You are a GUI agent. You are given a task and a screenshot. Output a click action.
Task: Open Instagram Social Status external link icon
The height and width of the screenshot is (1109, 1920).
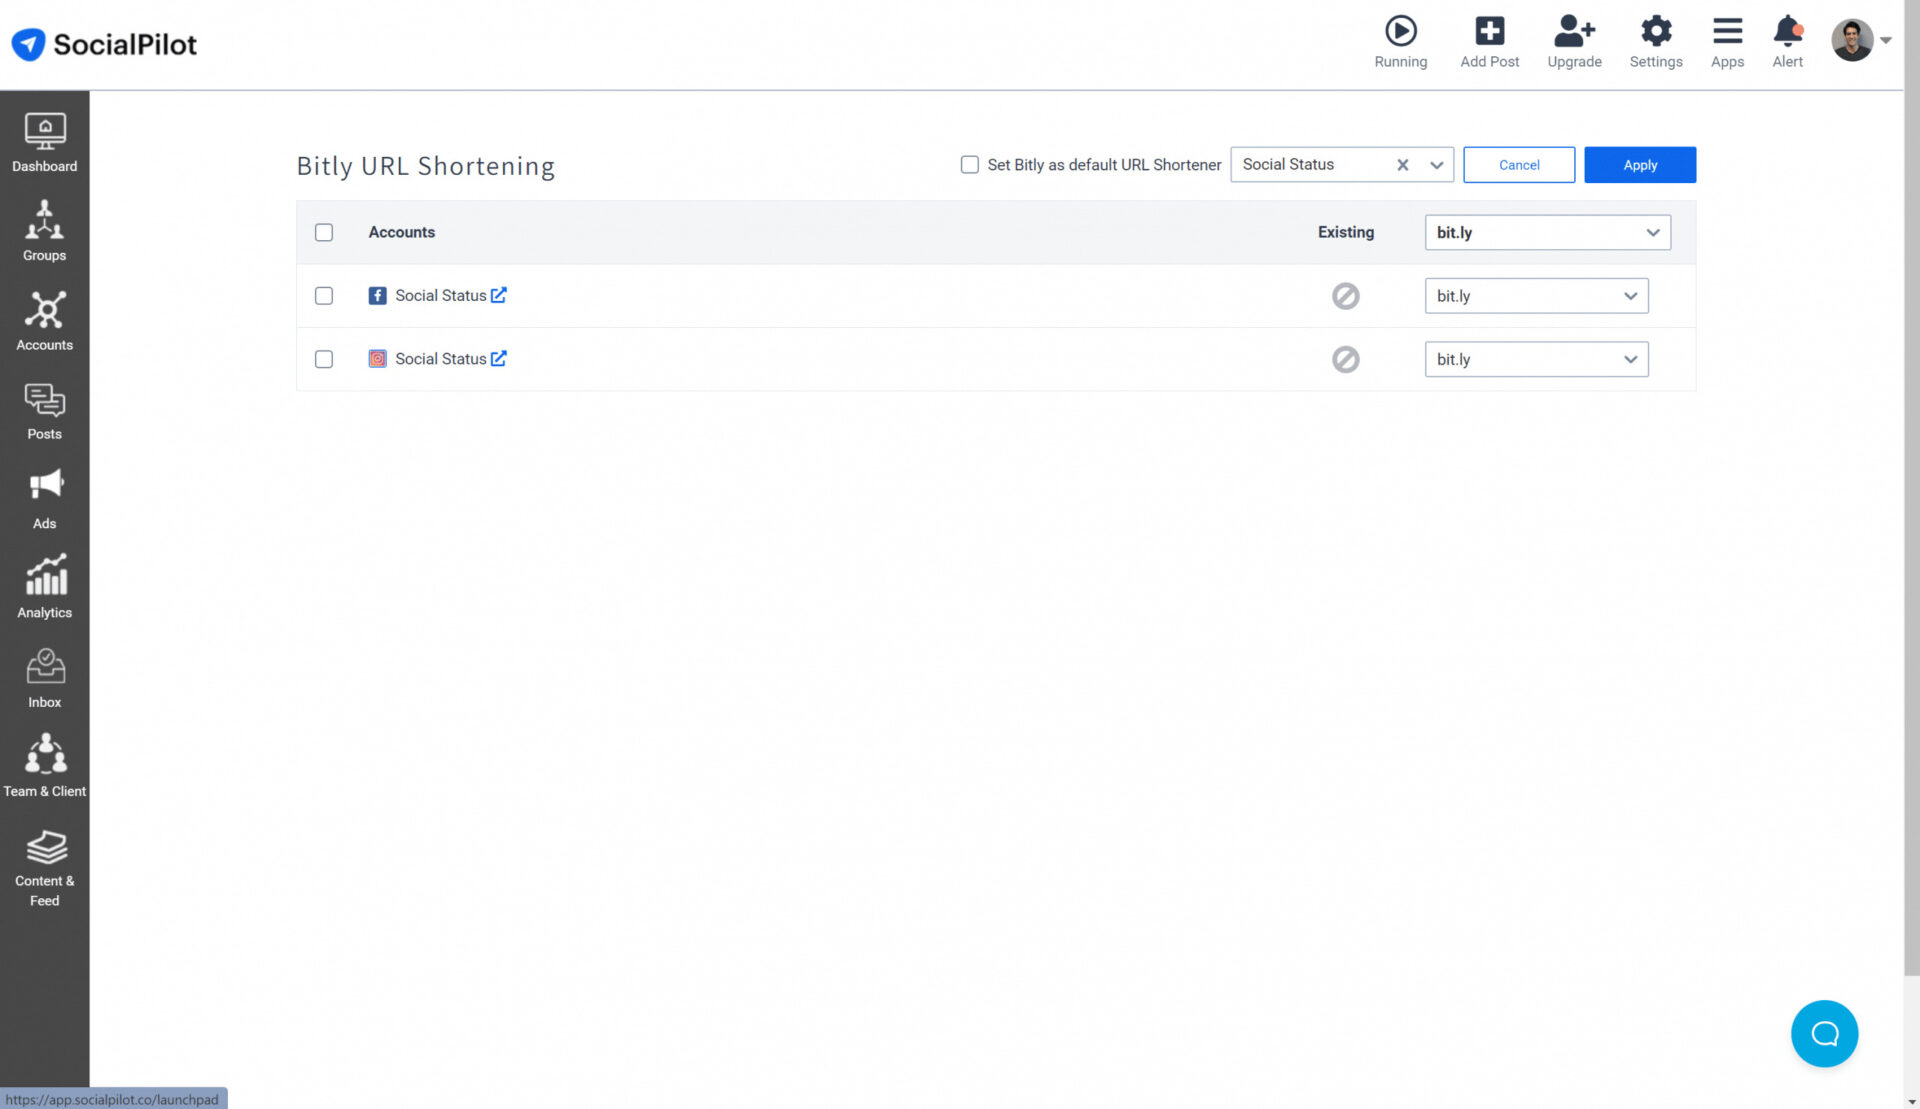(499, 358)
